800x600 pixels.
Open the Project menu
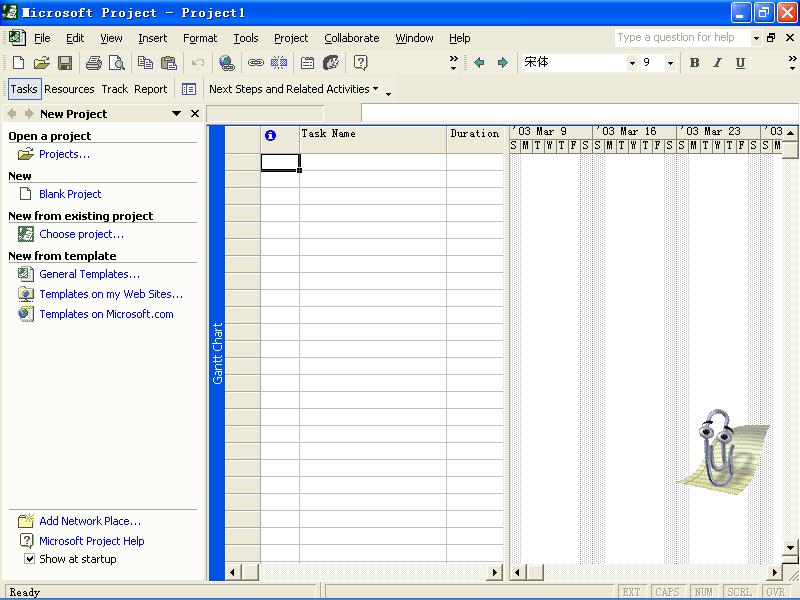click(291, 38)
